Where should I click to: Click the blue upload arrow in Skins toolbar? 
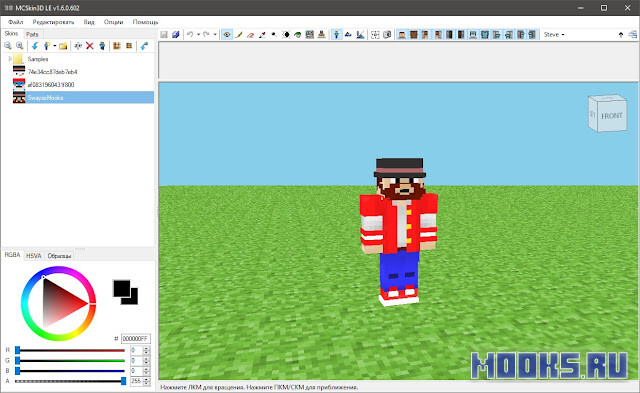point(144,46)
